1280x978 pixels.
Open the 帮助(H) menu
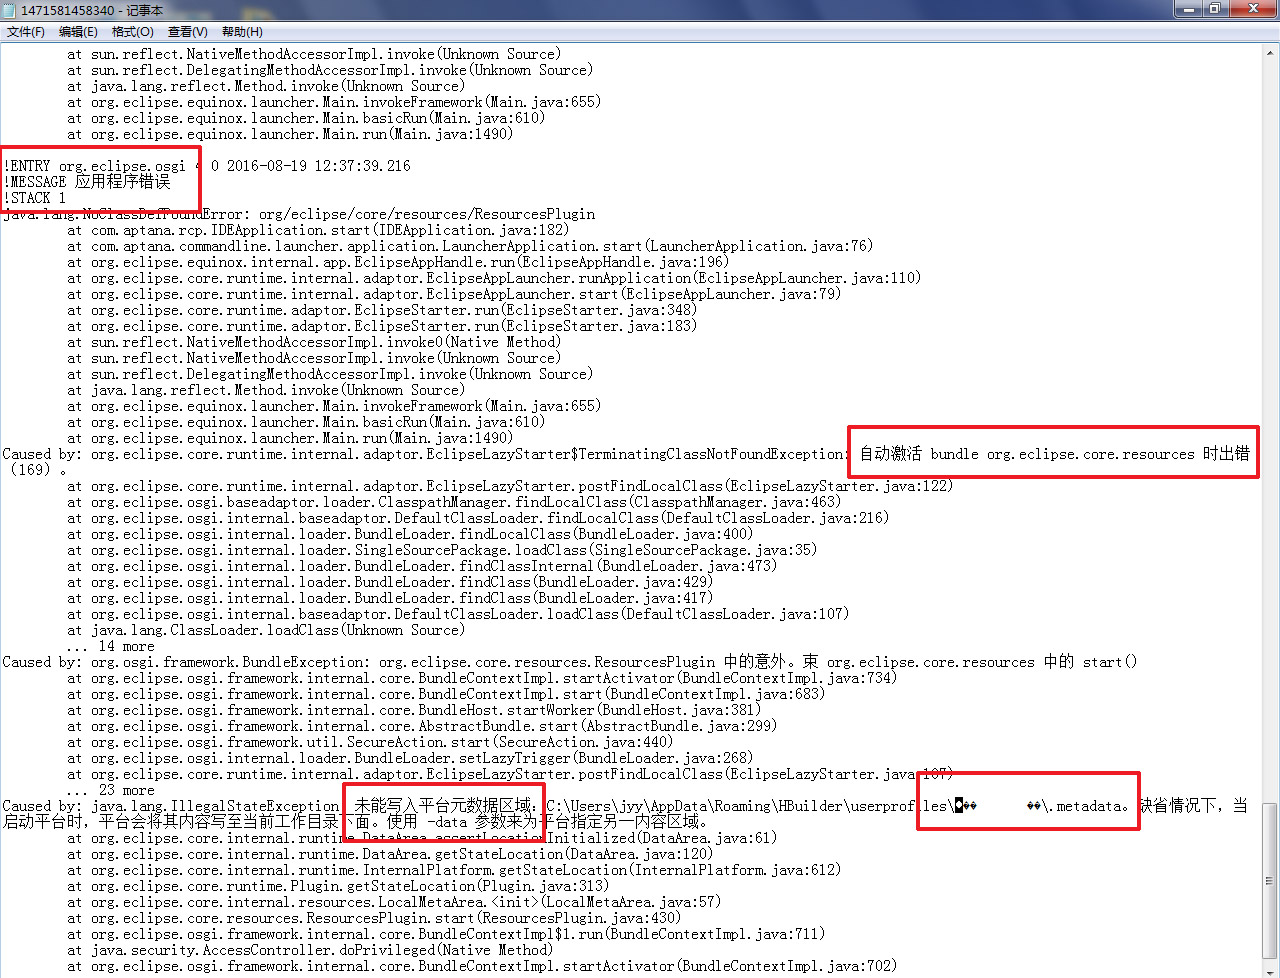(242, 32)
